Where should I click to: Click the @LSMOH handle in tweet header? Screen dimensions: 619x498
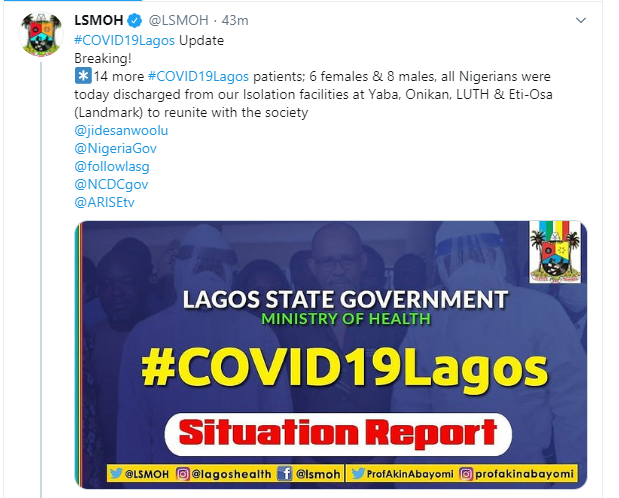coord(178,20)
